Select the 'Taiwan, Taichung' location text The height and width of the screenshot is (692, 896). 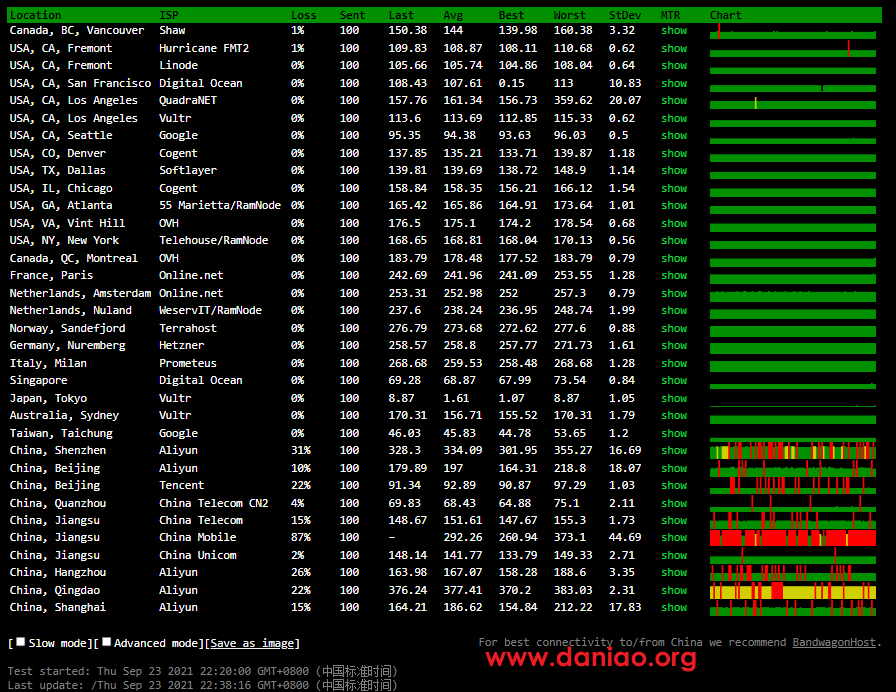pos(61,433)
